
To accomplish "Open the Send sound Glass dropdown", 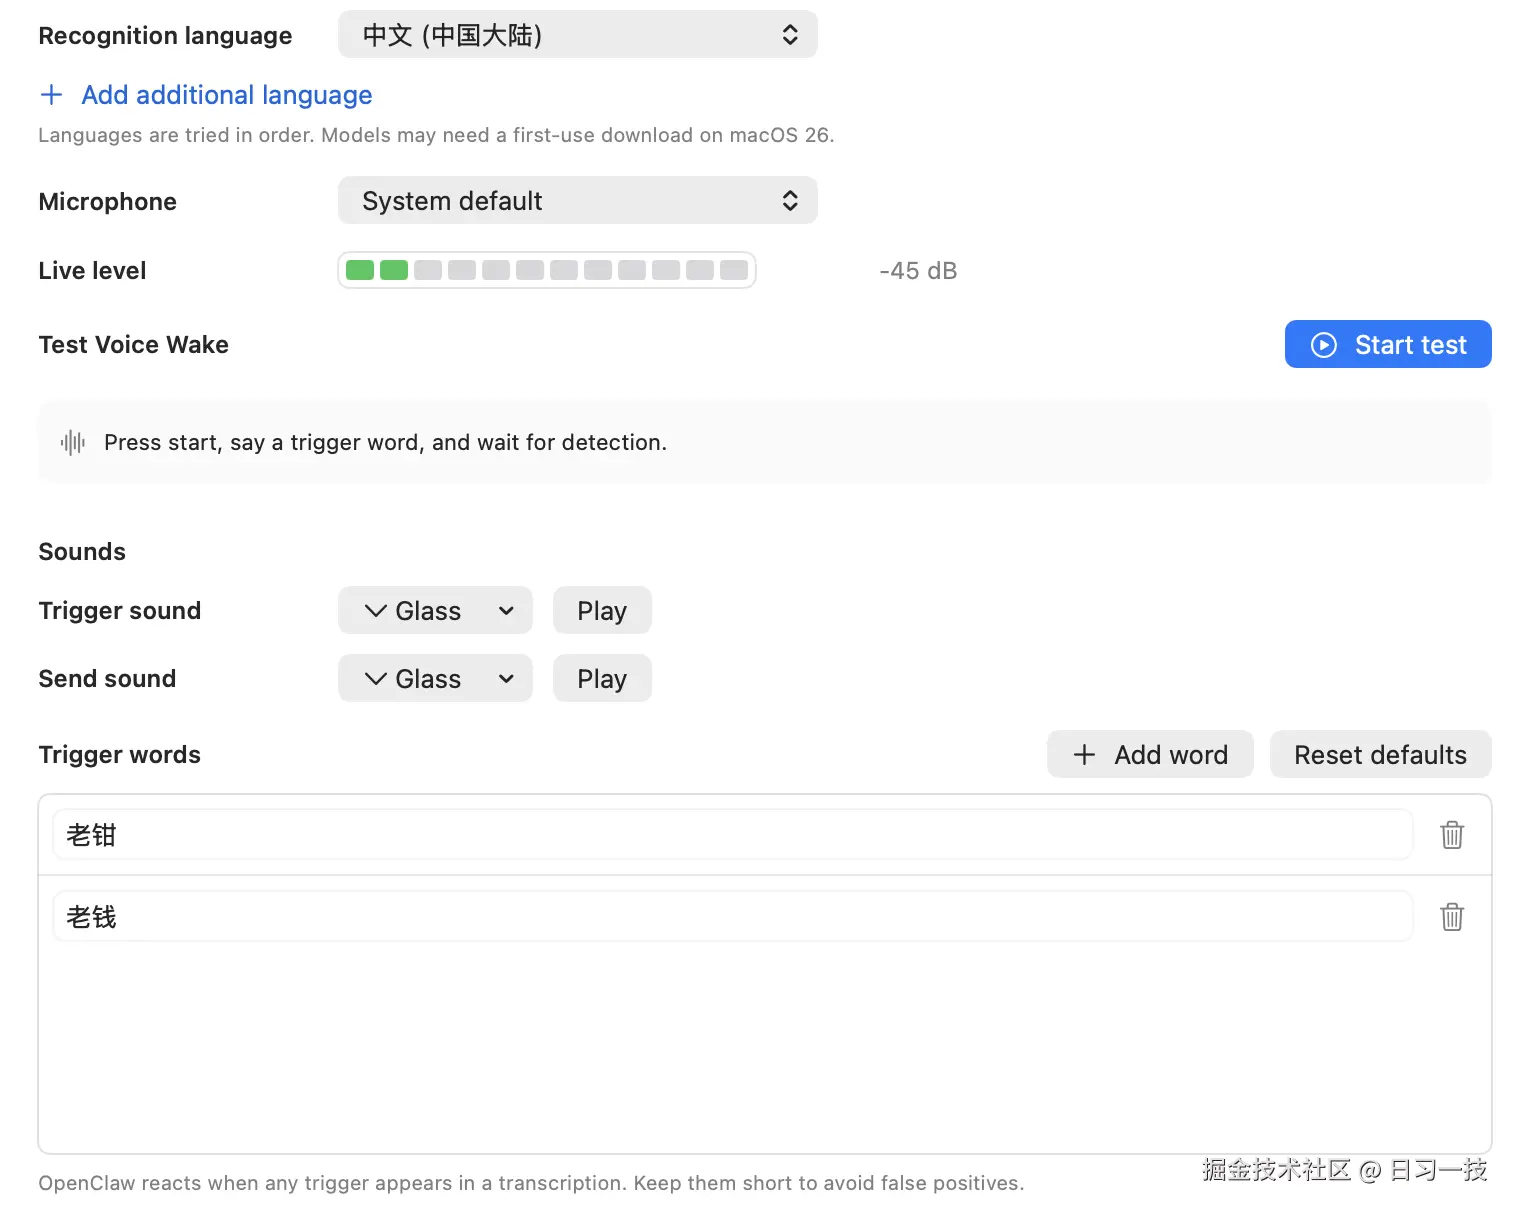I will 435,679.
